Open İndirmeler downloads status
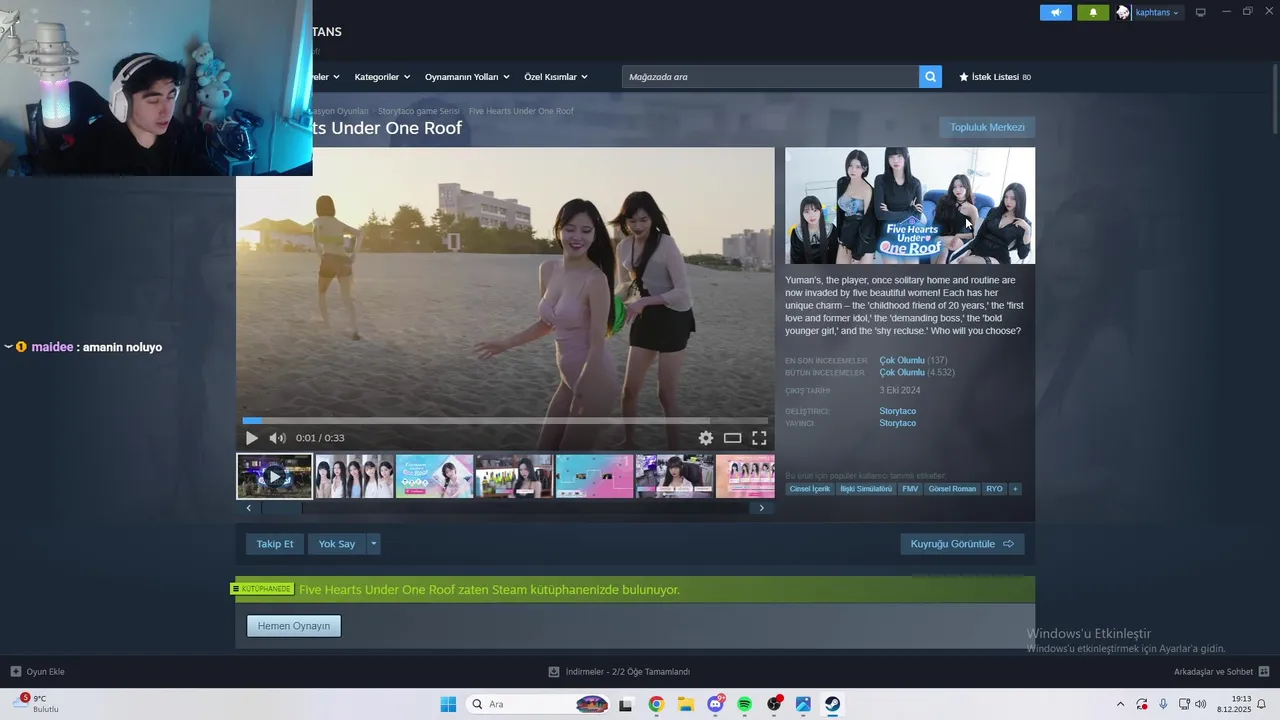The height and width of the screenshot is (720, 1280). (619, 672)
